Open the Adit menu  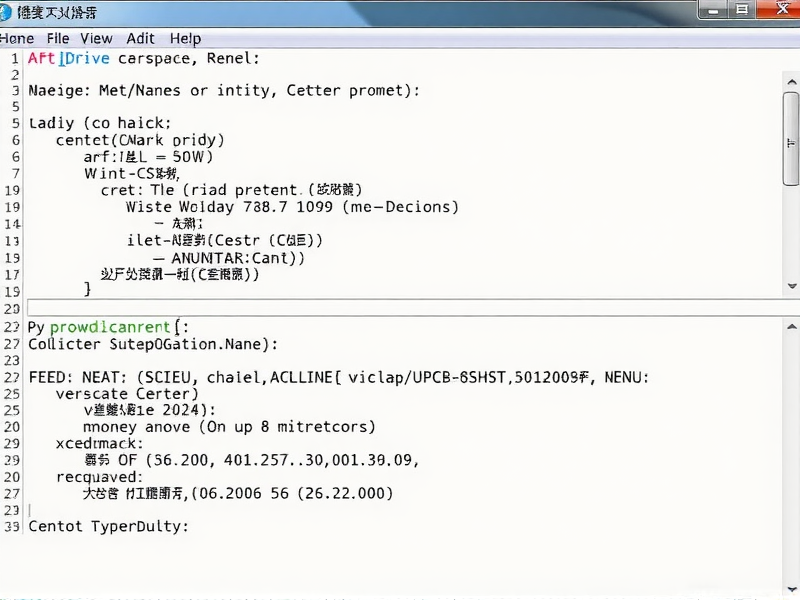click(141, 38)
